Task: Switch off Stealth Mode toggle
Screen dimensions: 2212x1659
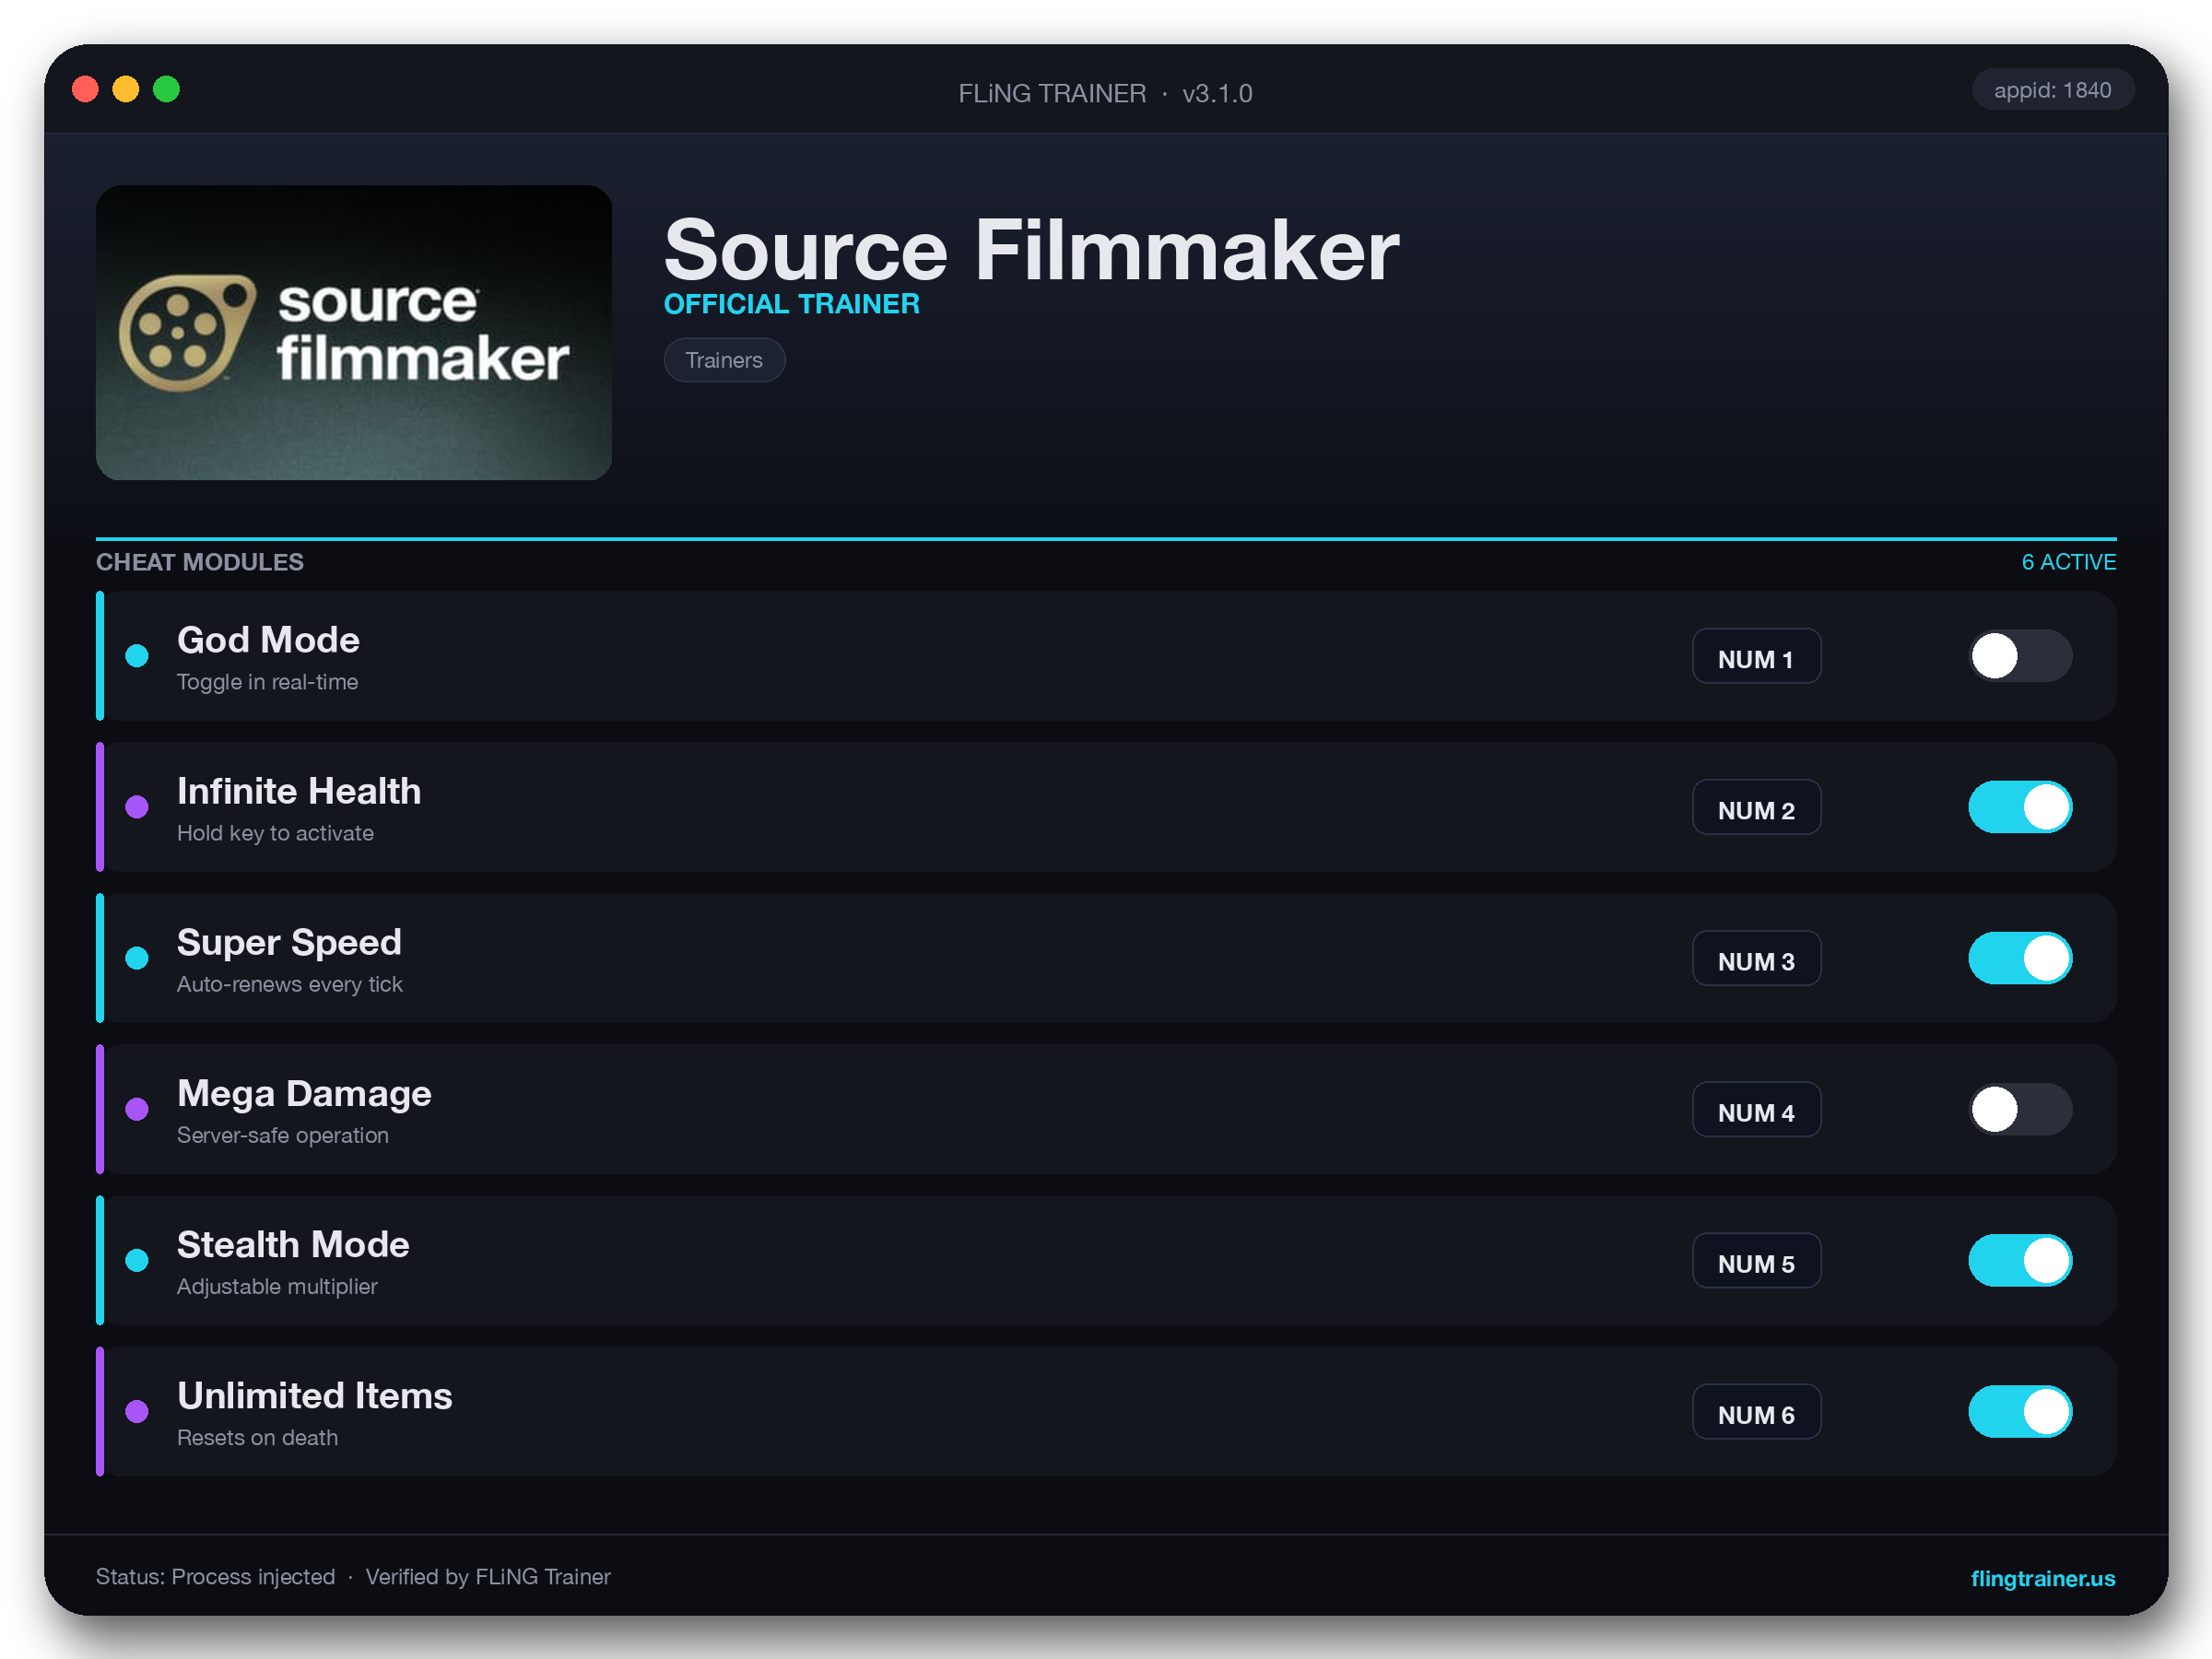Action: click(x=2020, y=1260)
